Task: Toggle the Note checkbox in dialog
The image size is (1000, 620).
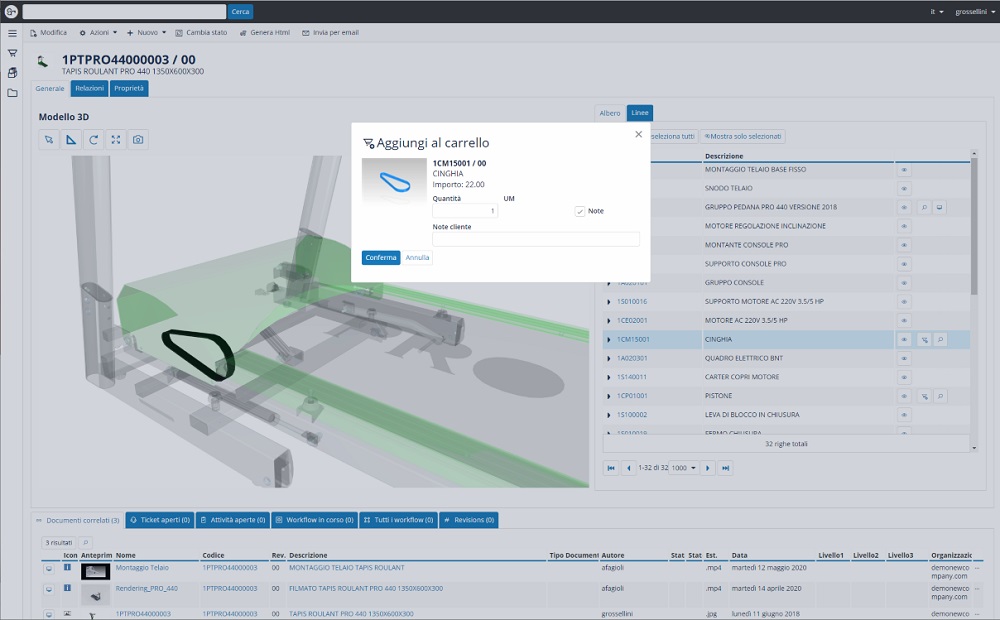Action: click(580, 211)
